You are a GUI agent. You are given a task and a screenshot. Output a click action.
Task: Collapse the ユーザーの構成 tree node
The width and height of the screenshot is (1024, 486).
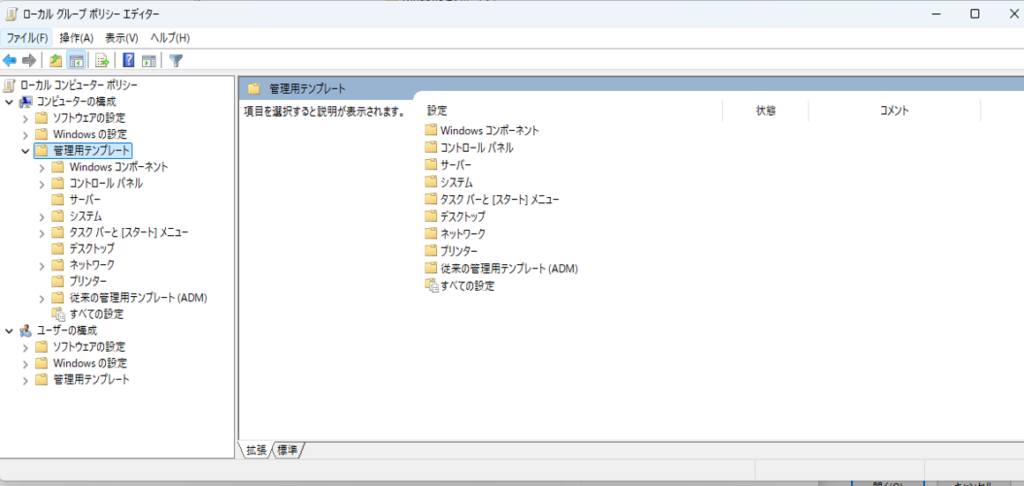pyautogui.click(x=9, y=331)
